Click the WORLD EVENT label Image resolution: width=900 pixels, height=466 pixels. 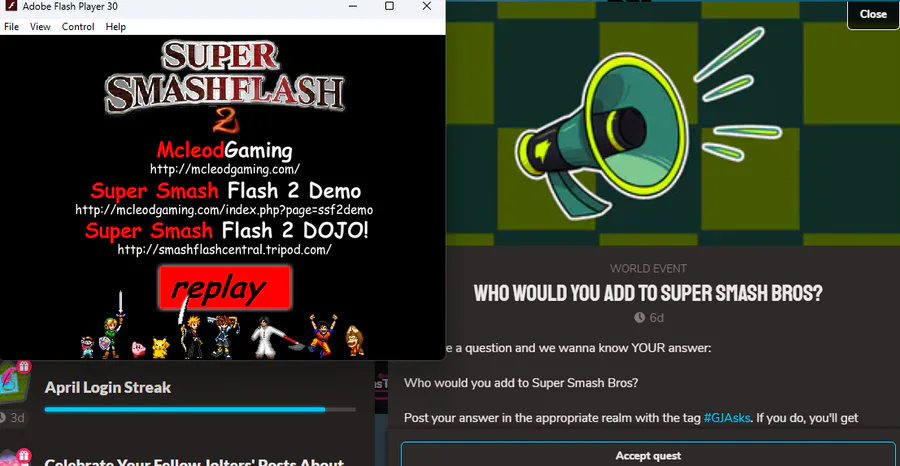tap(648, 269)
